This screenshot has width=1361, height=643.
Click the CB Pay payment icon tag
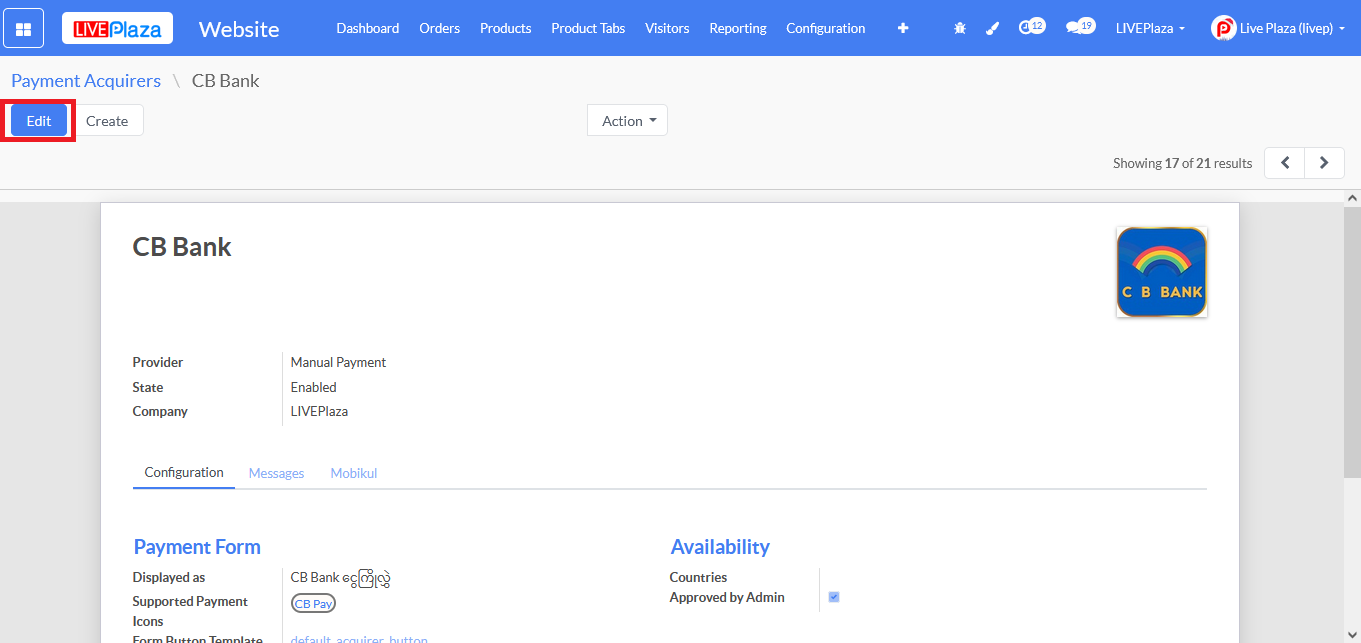313,604
